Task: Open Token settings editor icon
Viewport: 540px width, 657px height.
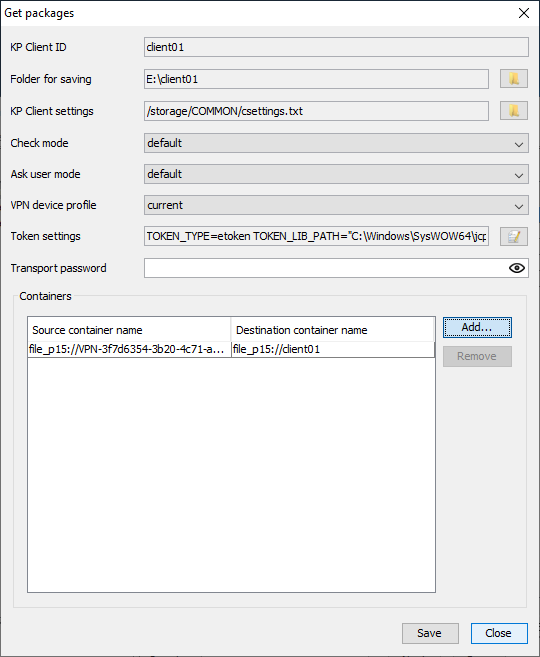Action: click(514, 236)
